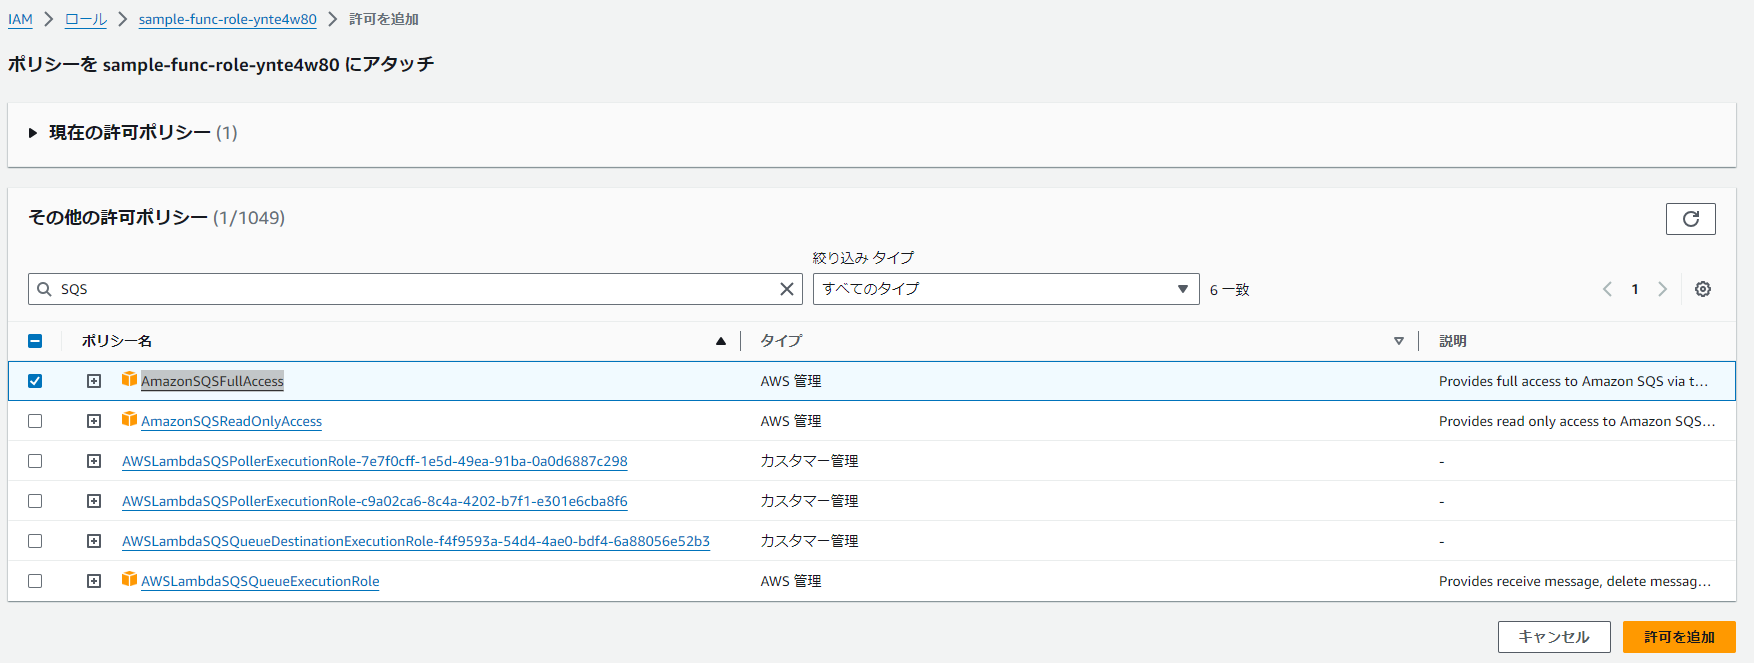Expand AmazonSQSFullAccess policy details

pyautogui.click(x=94, y=381)
